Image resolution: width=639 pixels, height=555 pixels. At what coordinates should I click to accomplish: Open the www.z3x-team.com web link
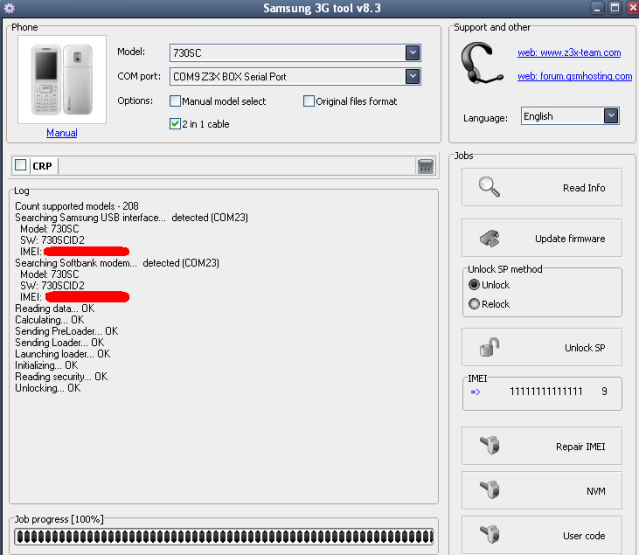tap(569, 53)
